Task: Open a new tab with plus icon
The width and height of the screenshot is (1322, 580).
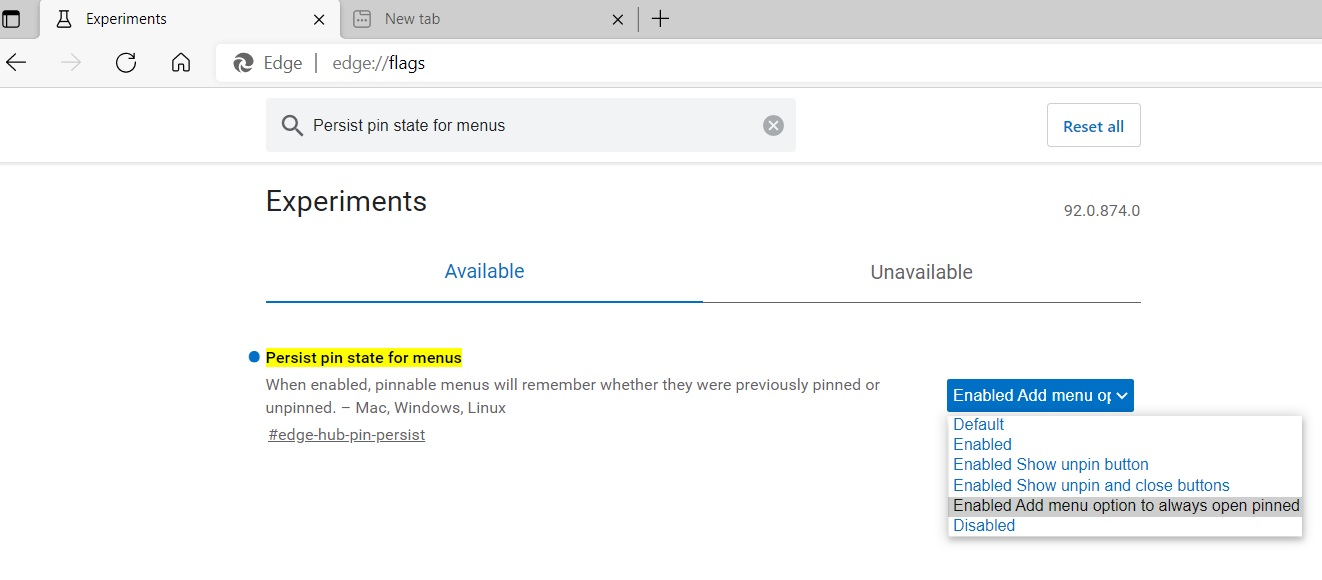Action: pyautogui.click(x=660, y=19)
